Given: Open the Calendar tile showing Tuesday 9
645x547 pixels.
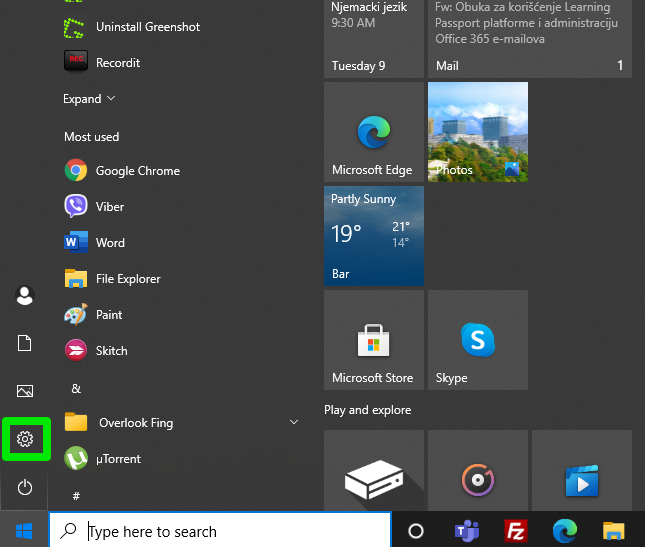Looking at the screenshot, I should [x=374, y=39].
